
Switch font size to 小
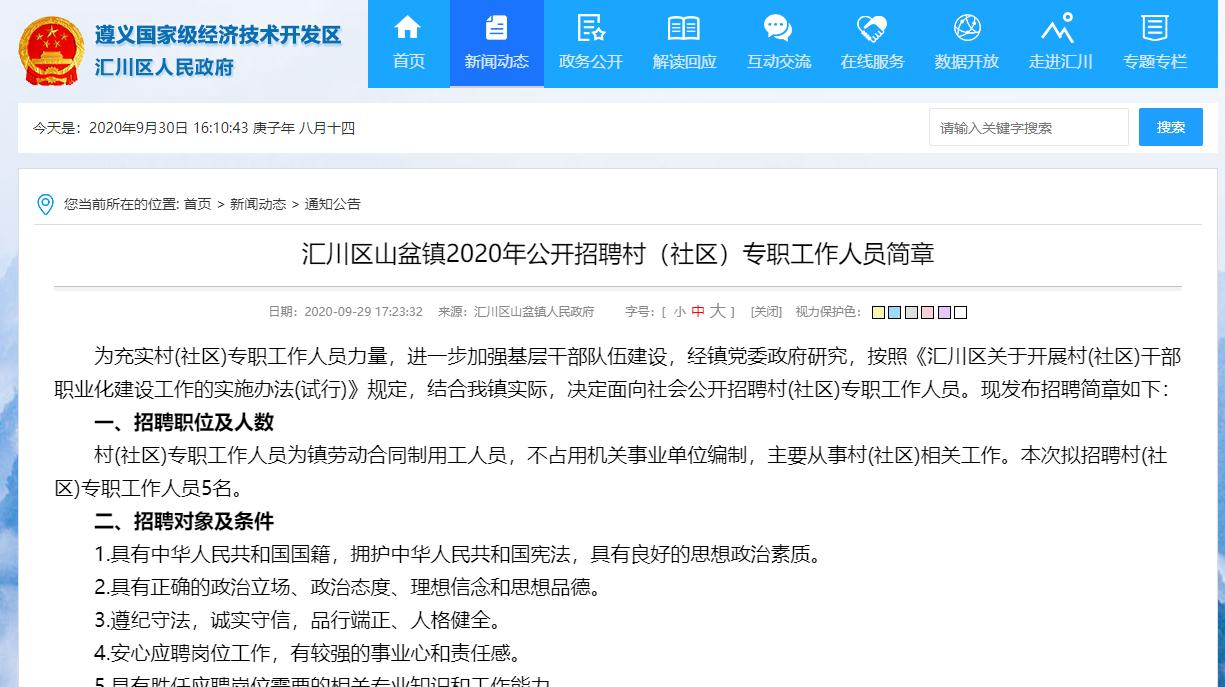[x=678, y=311]
